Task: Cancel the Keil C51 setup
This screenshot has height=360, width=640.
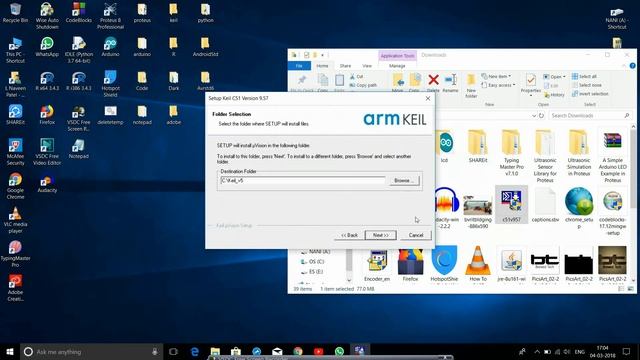Action: pos(416,235)
